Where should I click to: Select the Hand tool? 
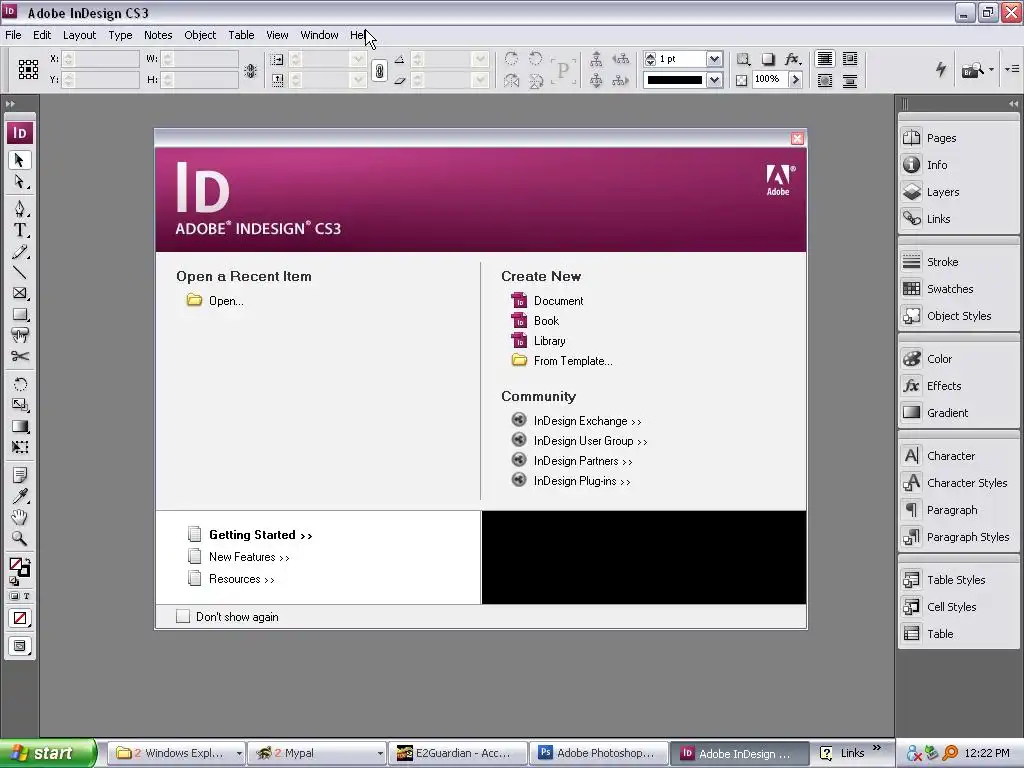pyautogui.click(x=20, y=517)
